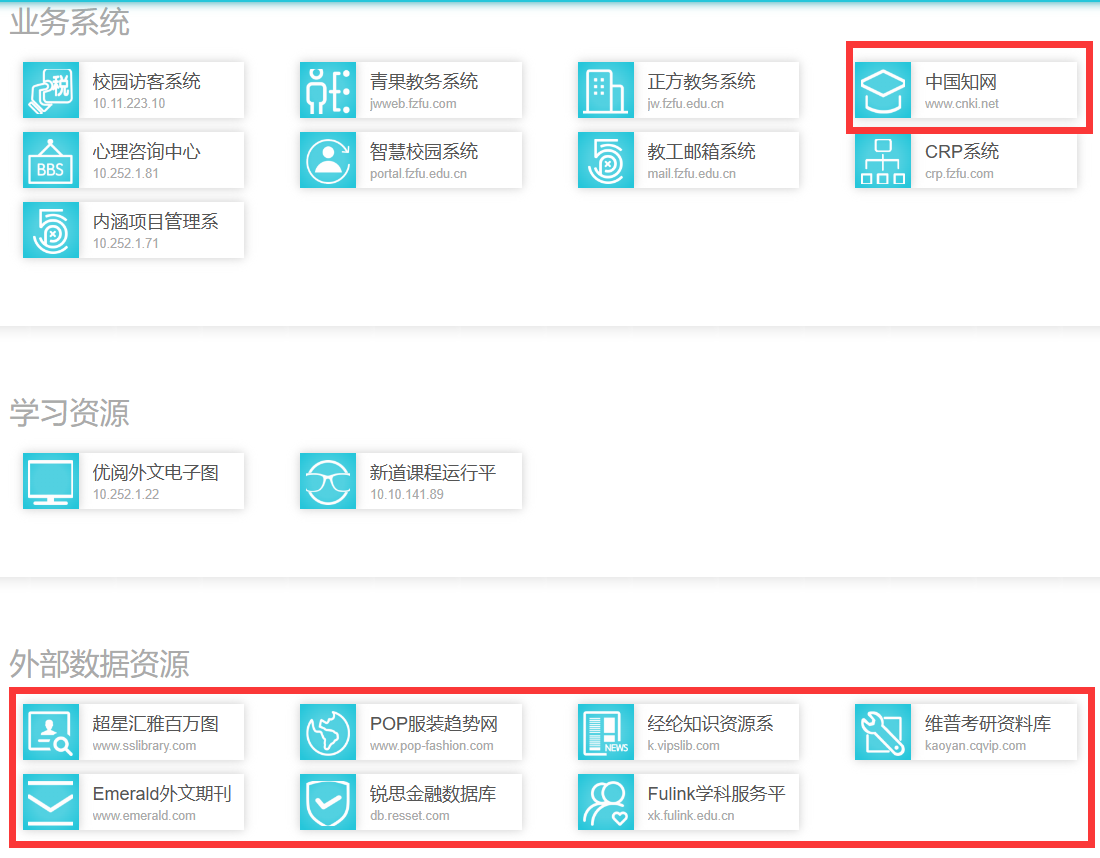Open Fulink学科服务平 title link
The height and width of the screenshot is (858, 1100).
(716, 793)
